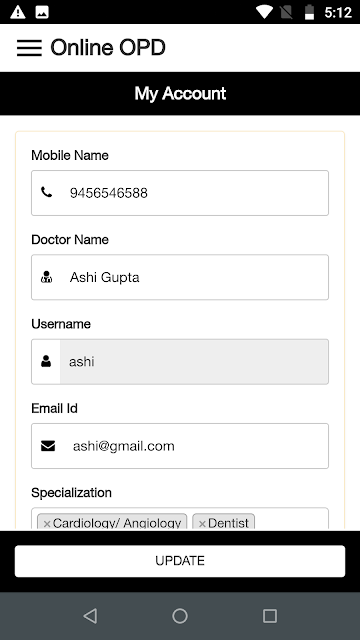The image size is (360, 640).
Task: Tap the phone icon in the mobile field
Action: pos(47,192)
